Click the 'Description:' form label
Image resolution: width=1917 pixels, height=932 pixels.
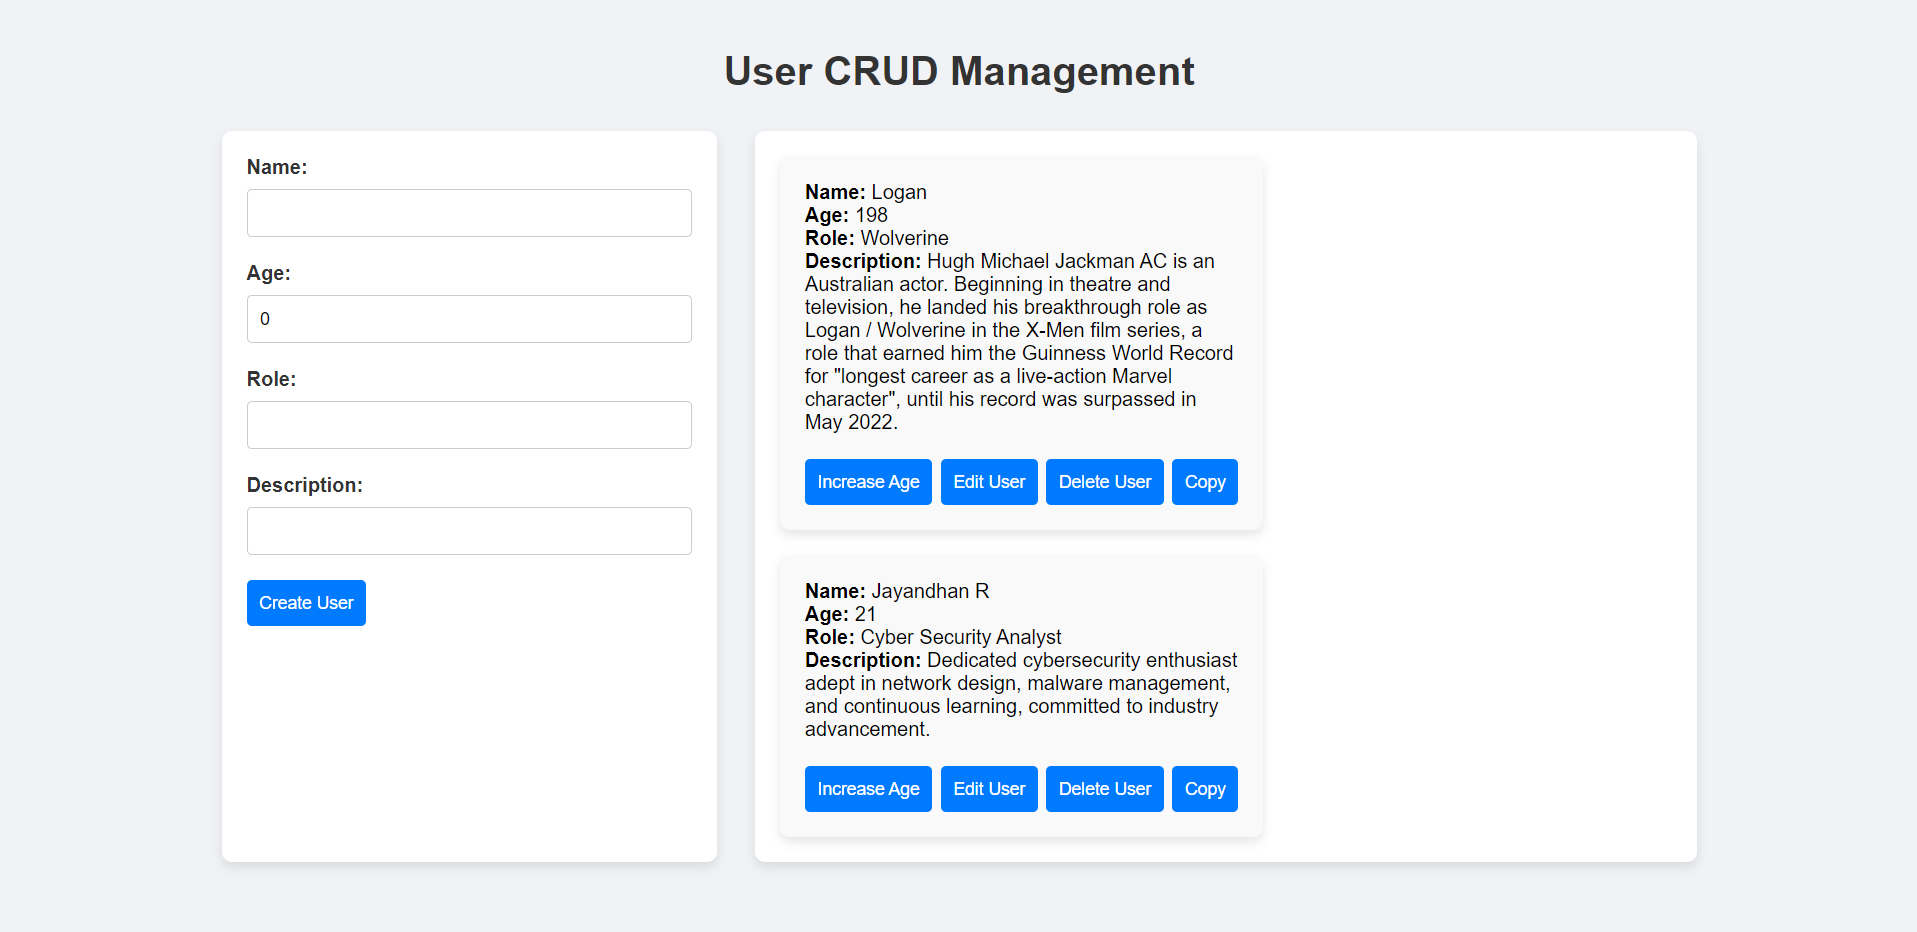pyautogui.click(x=305, y=485)
